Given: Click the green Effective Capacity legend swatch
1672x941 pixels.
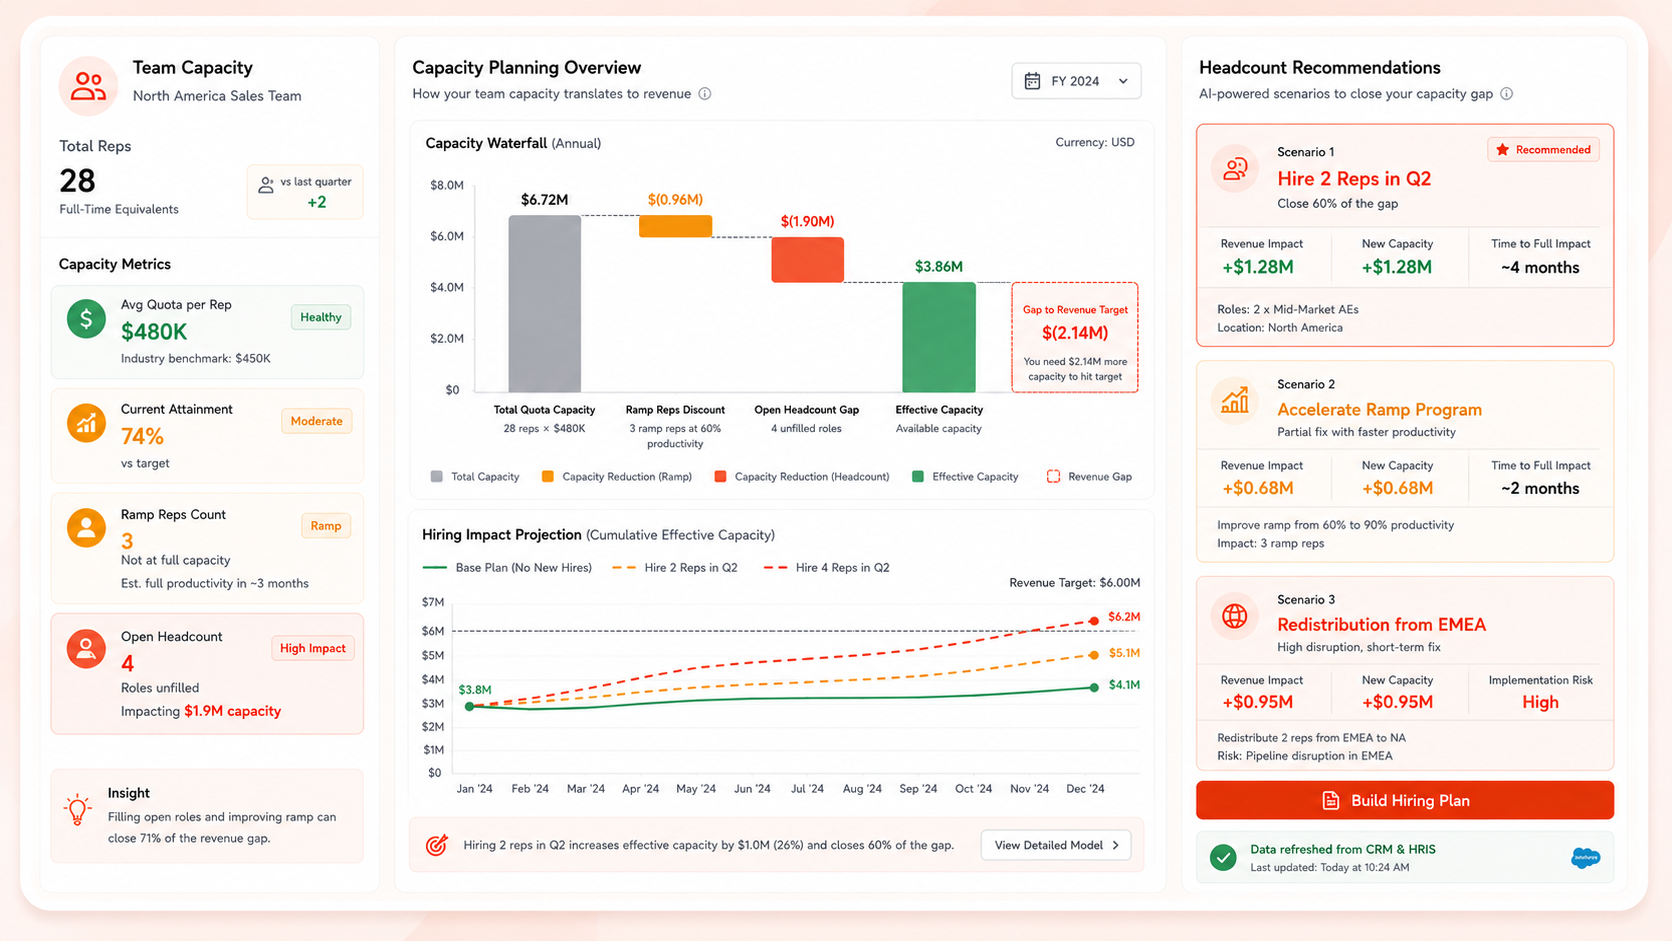Looking at the screenshot, I should tap(917, 477).
